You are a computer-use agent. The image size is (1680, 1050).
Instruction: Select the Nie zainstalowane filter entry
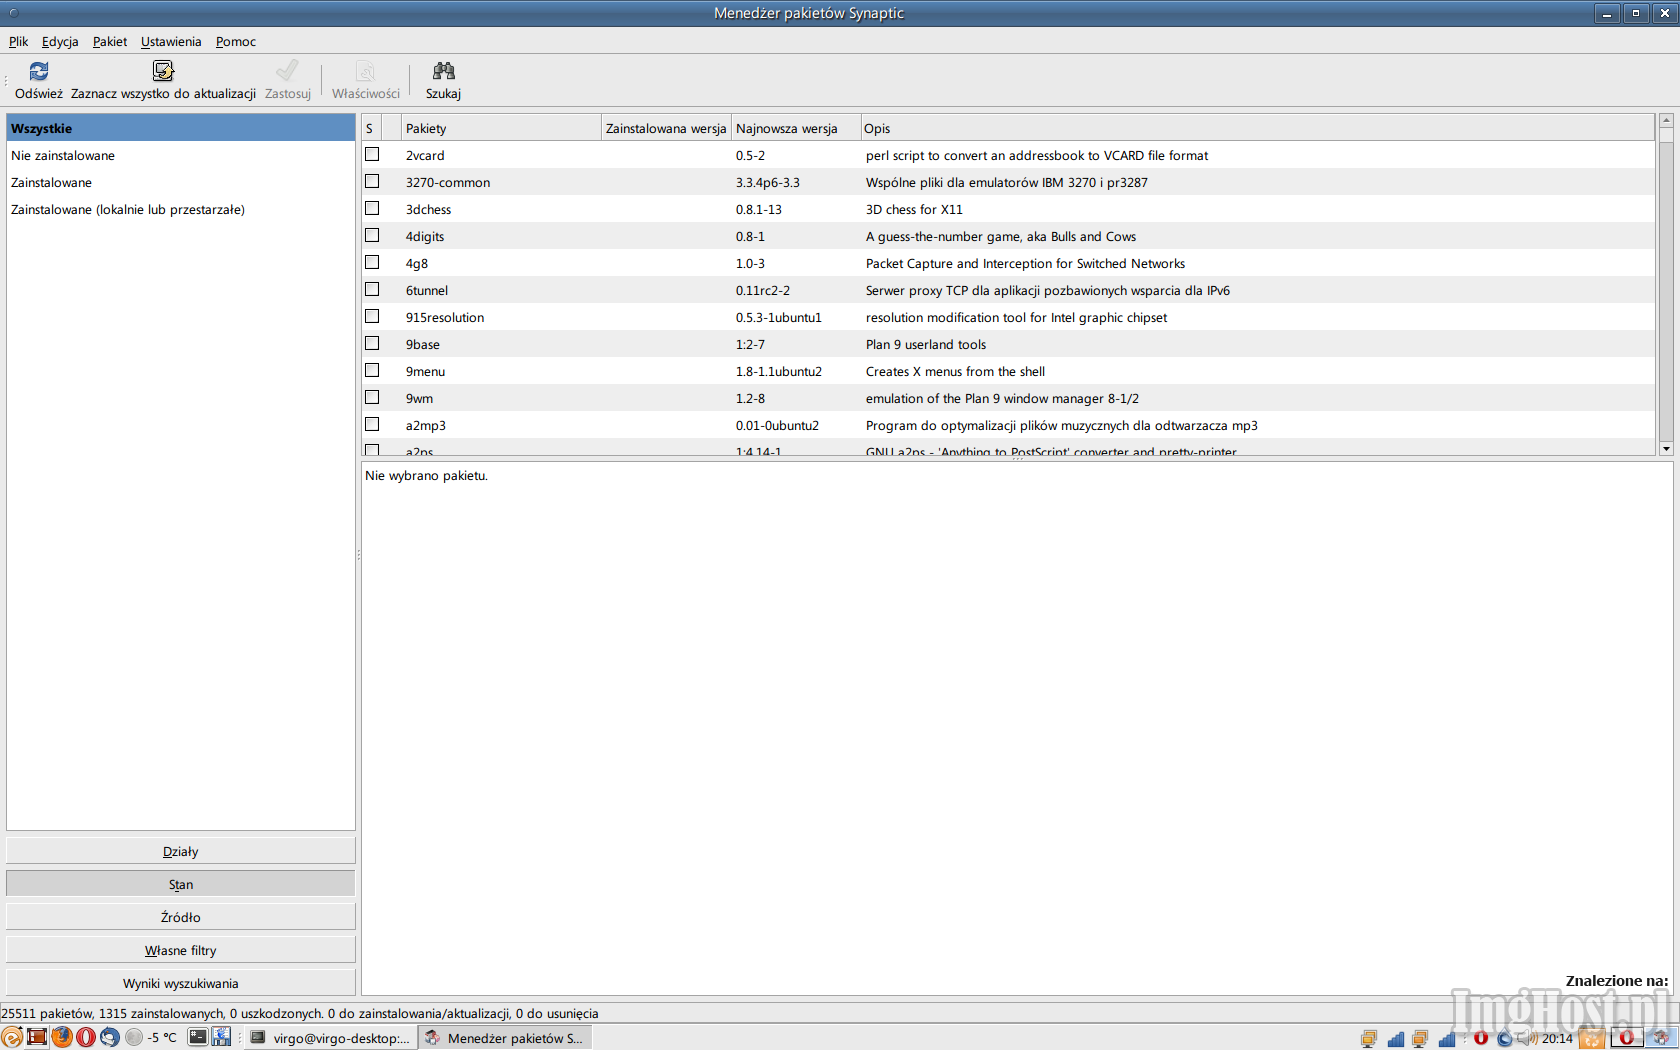pos(181,155)
